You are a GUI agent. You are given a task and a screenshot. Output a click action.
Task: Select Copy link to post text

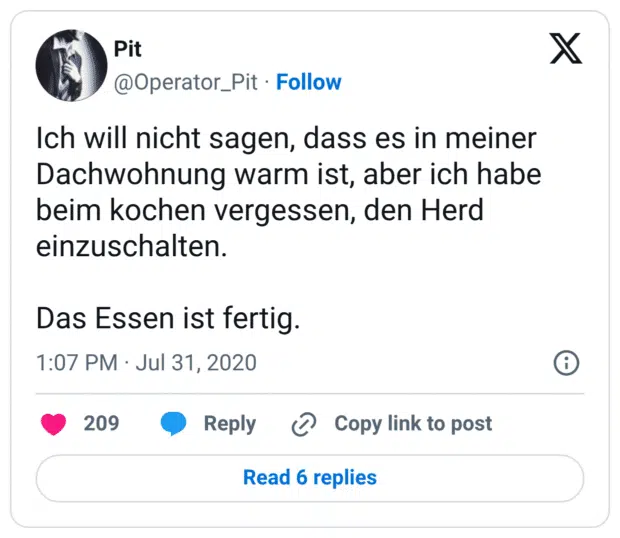[413, 424]
